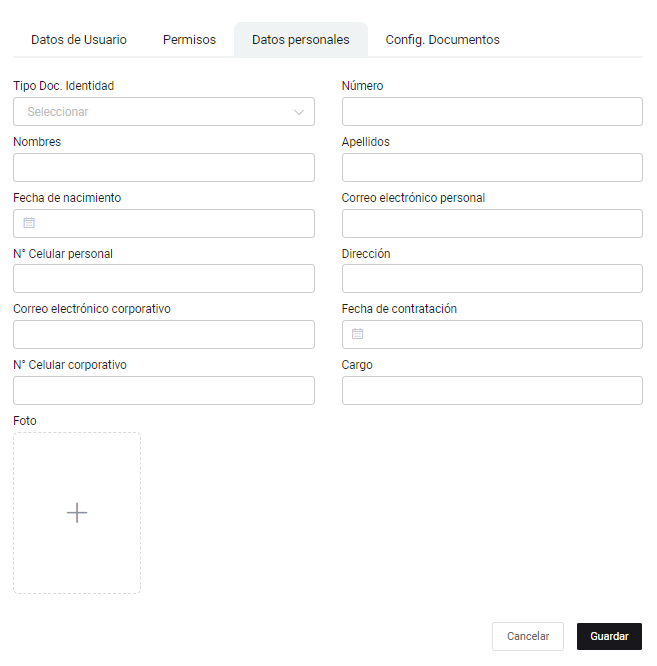Click the Correo electrónico corporativo field
Viewport: 657px width, 666px height.
coord(164,335)
